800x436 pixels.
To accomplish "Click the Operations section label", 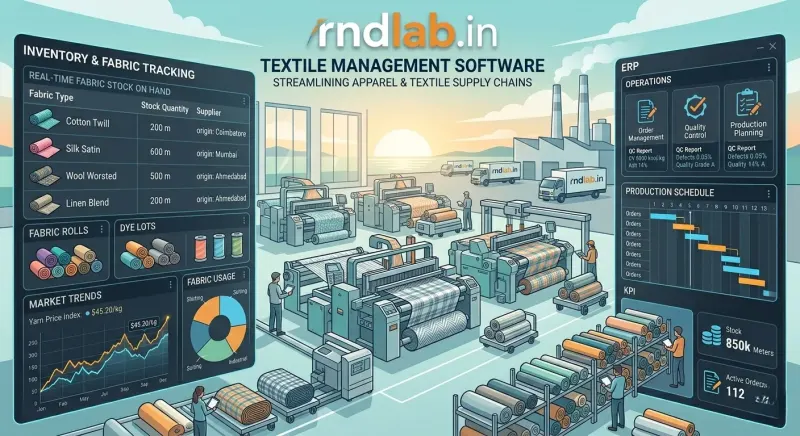I will 648,82.
